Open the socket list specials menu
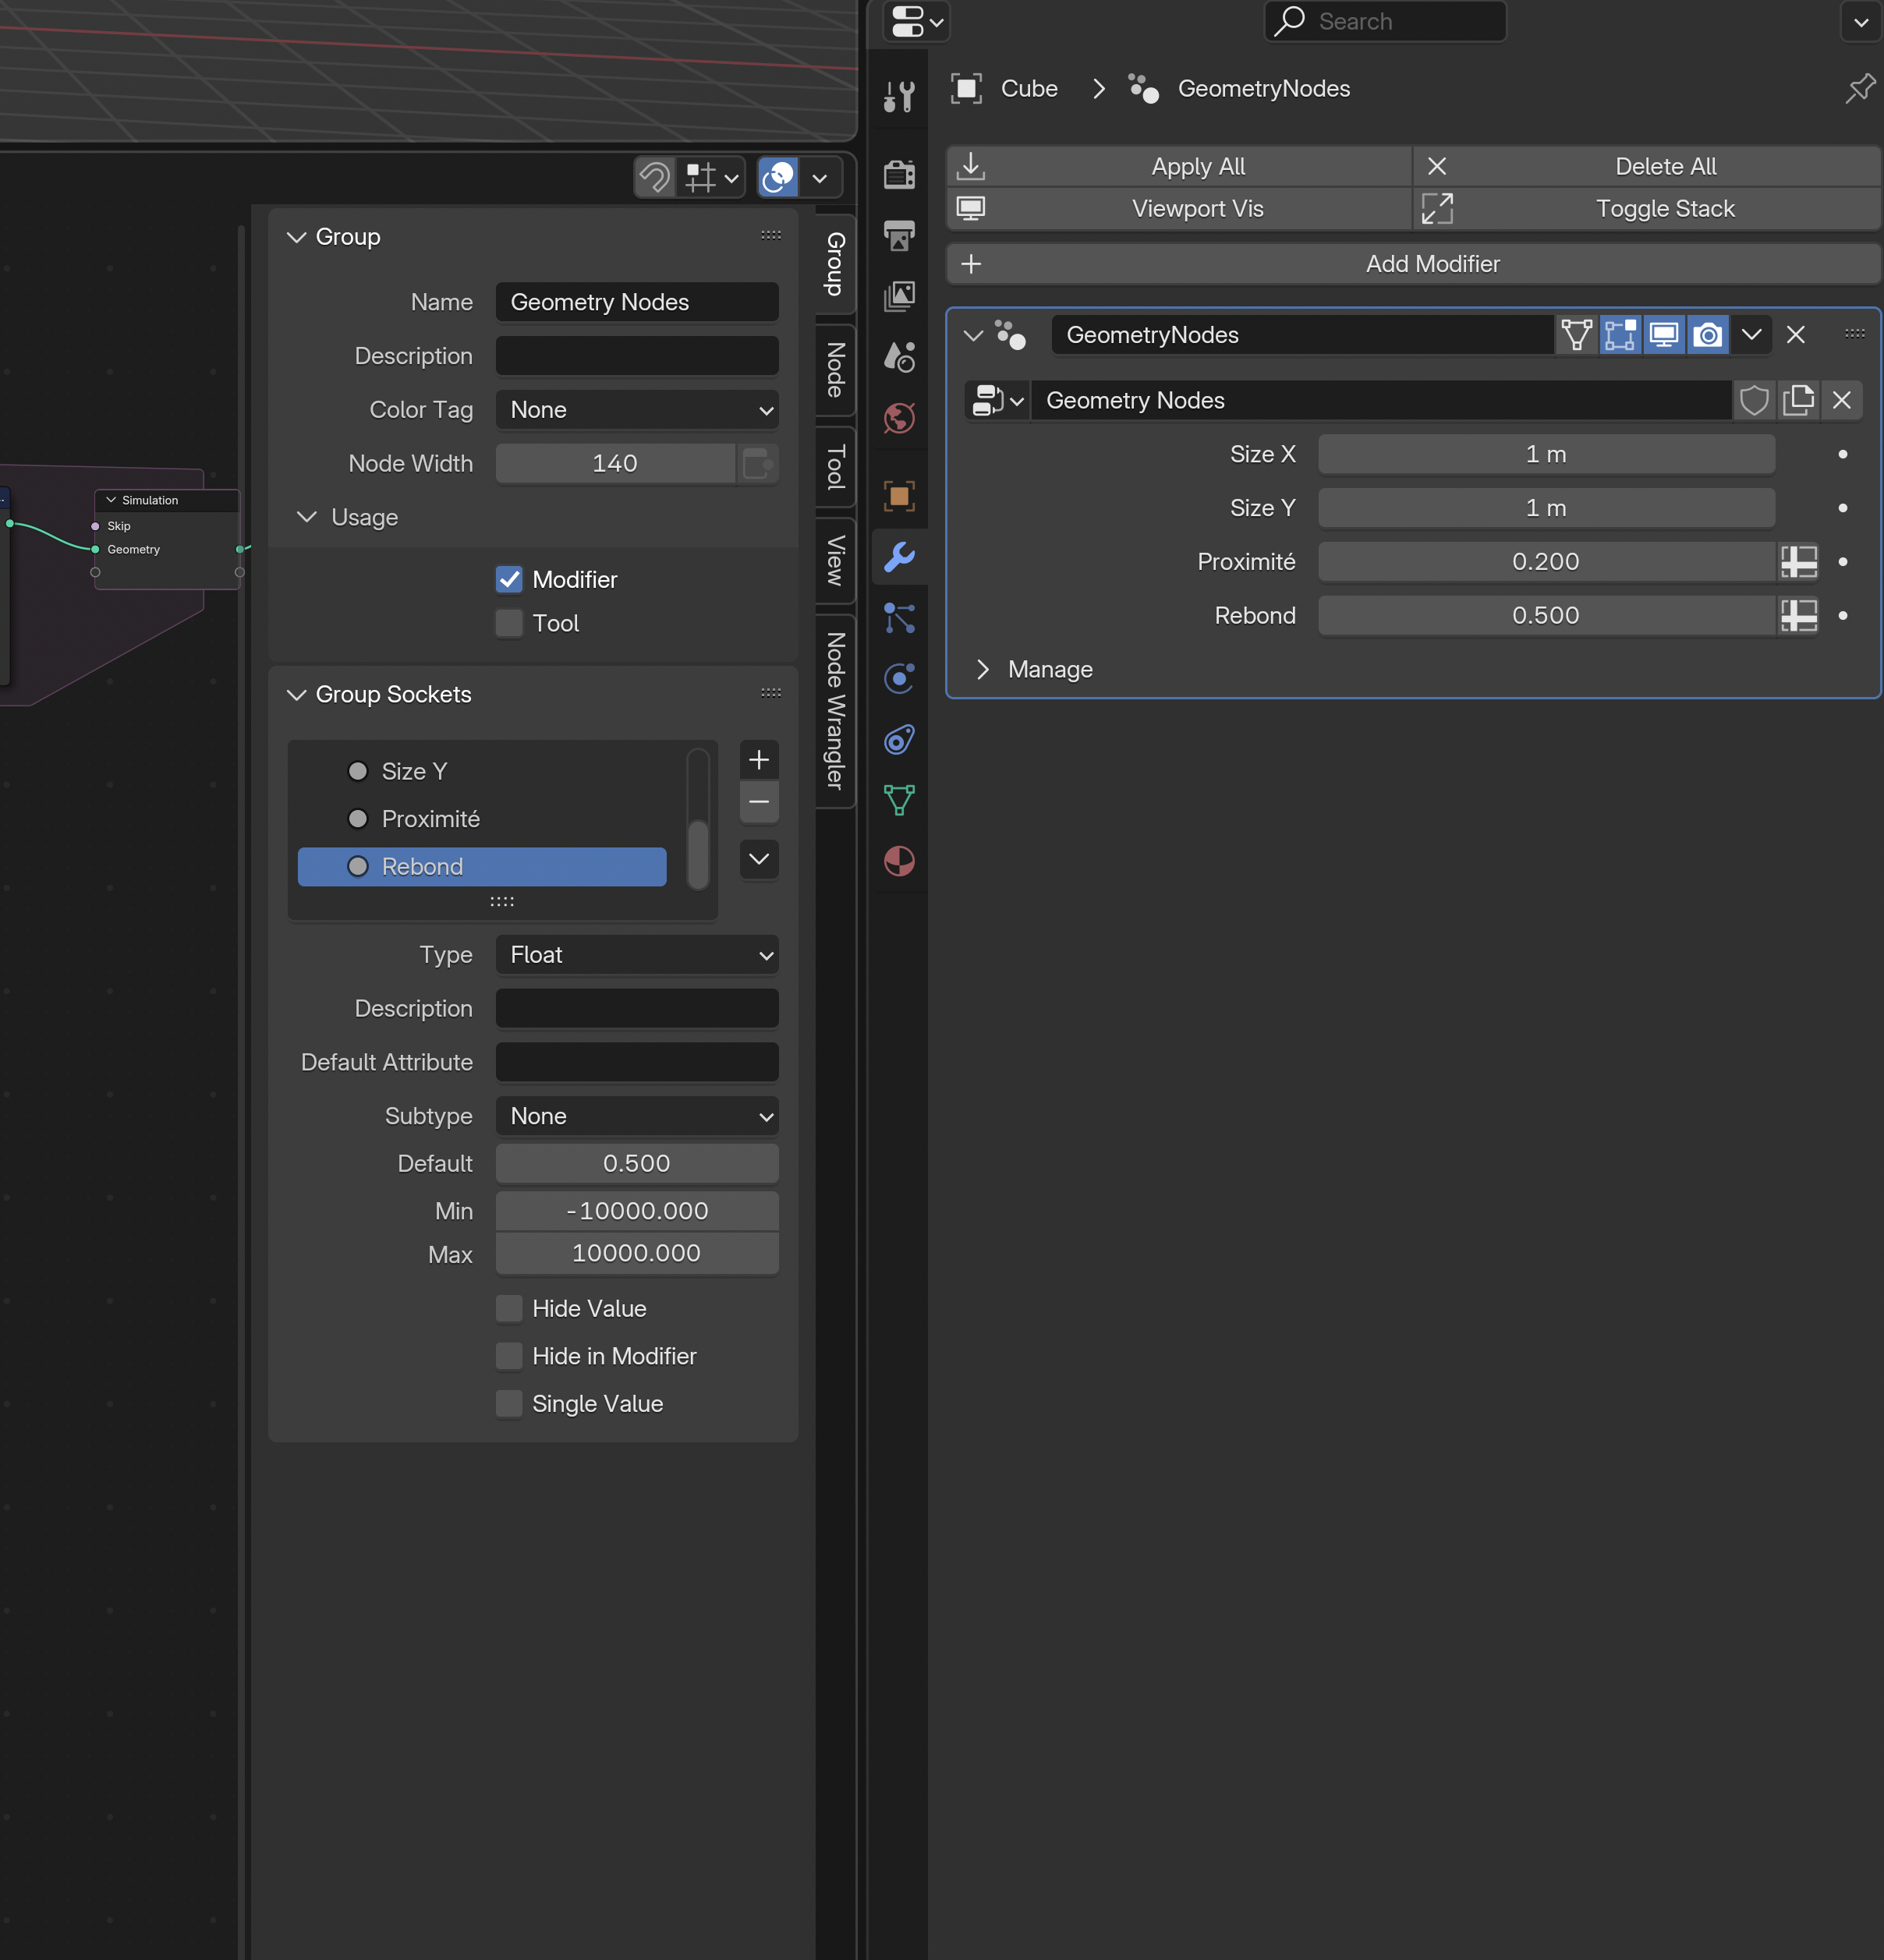This screenshot has width=1884, height=1960. click(x=759, y=859)
